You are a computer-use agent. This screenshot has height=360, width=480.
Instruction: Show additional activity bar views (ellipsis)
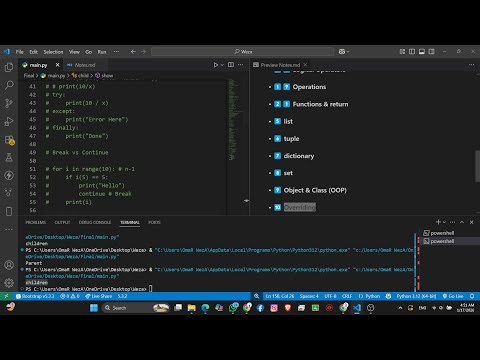tap(9, 229)
